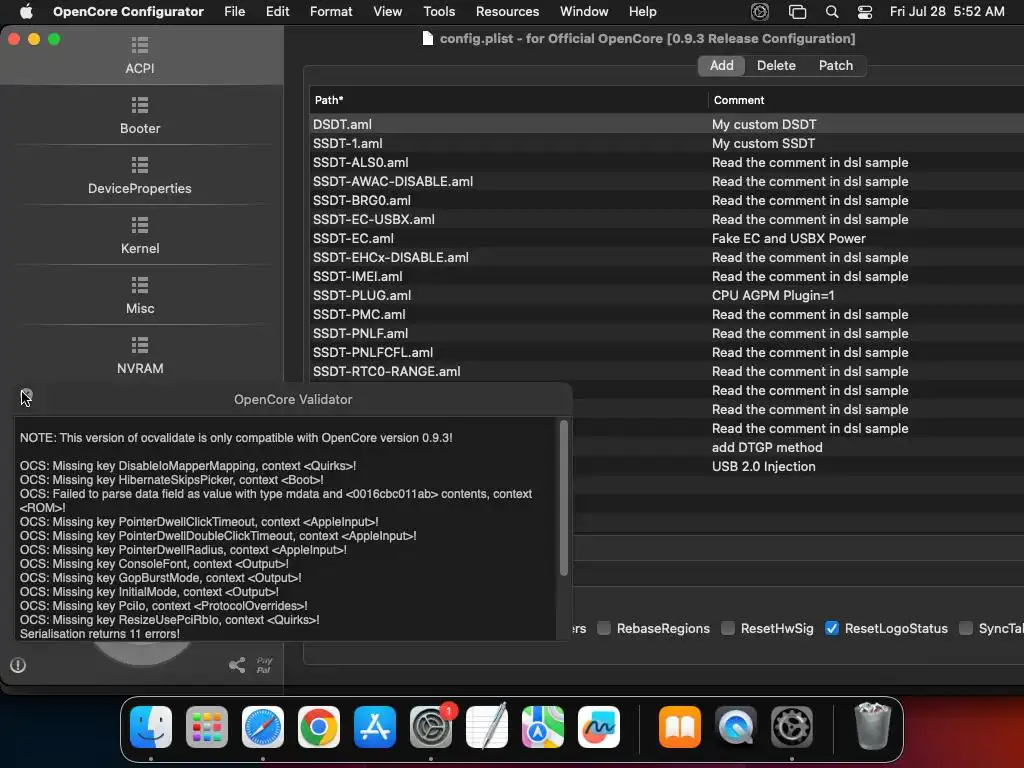Select the SSDT-PNLF.aml entry

coord(667,333)
